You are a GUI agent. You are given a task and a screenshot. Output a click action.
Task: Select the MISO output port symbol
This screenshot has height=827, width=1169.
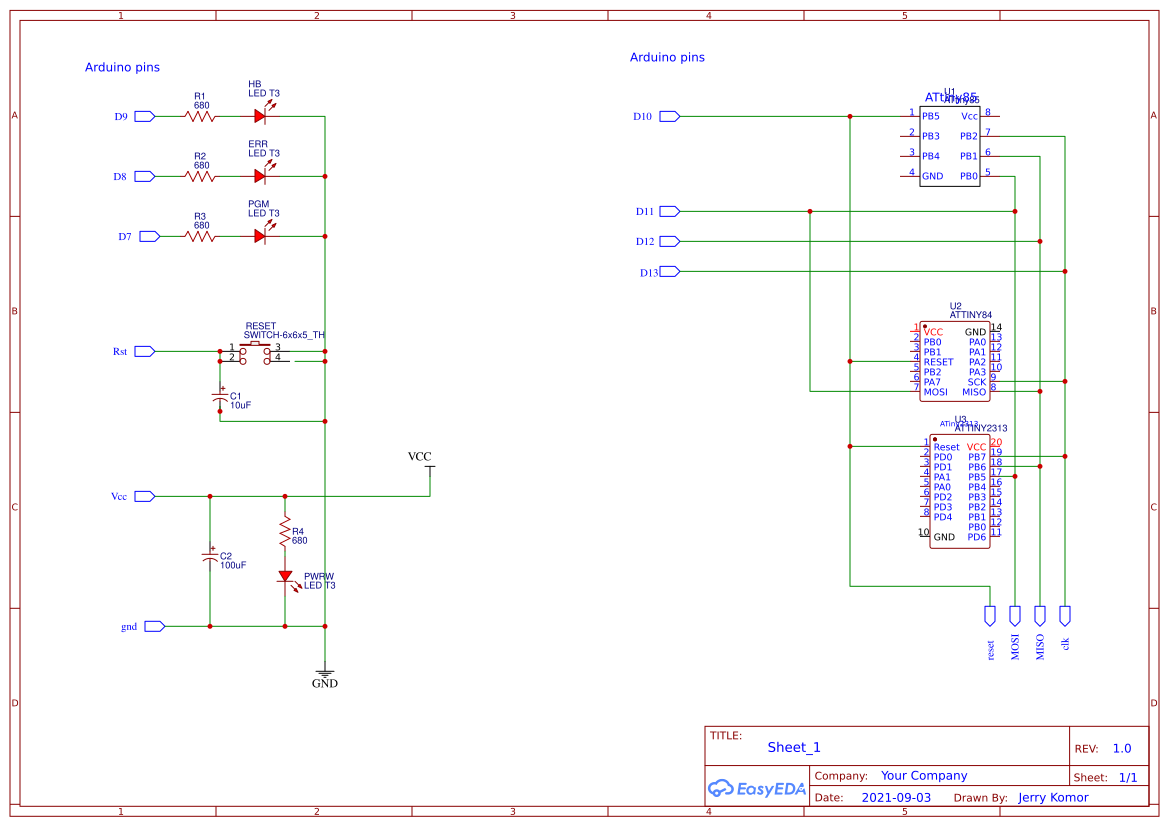pos(1040,616)
